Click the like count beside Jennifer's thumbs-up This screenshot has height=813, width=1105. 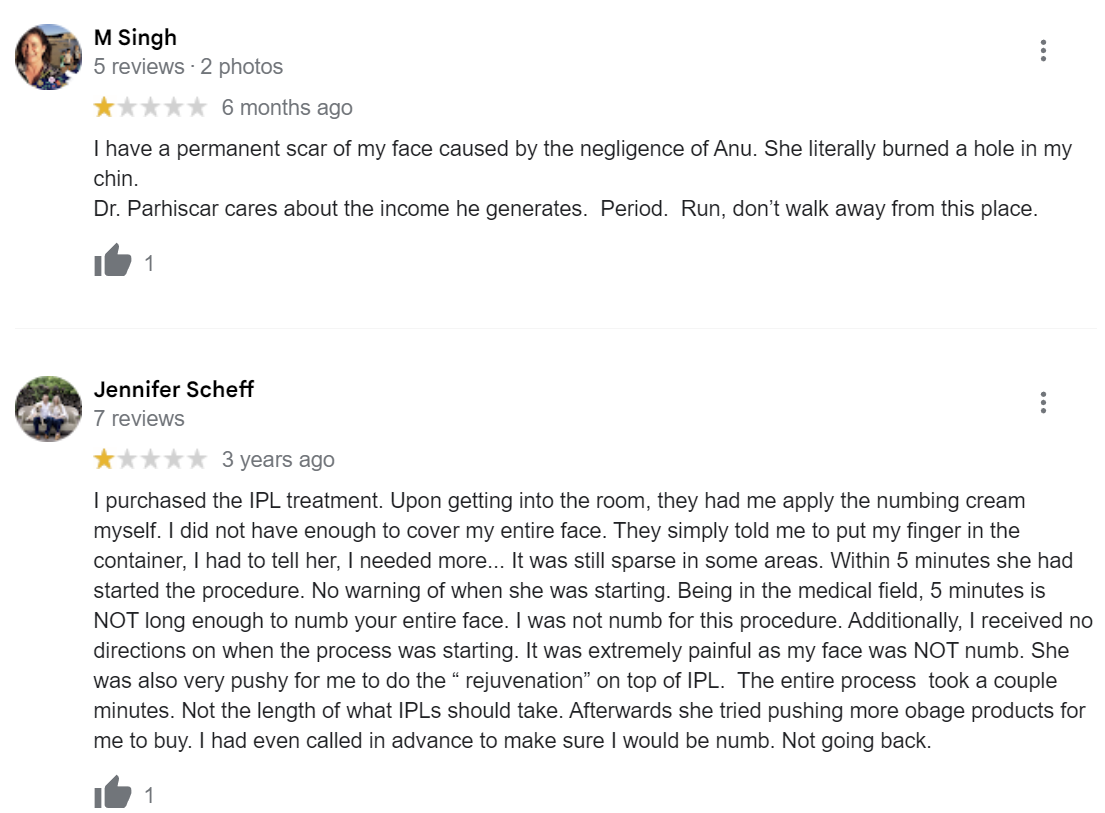click(x=150, y=796)
